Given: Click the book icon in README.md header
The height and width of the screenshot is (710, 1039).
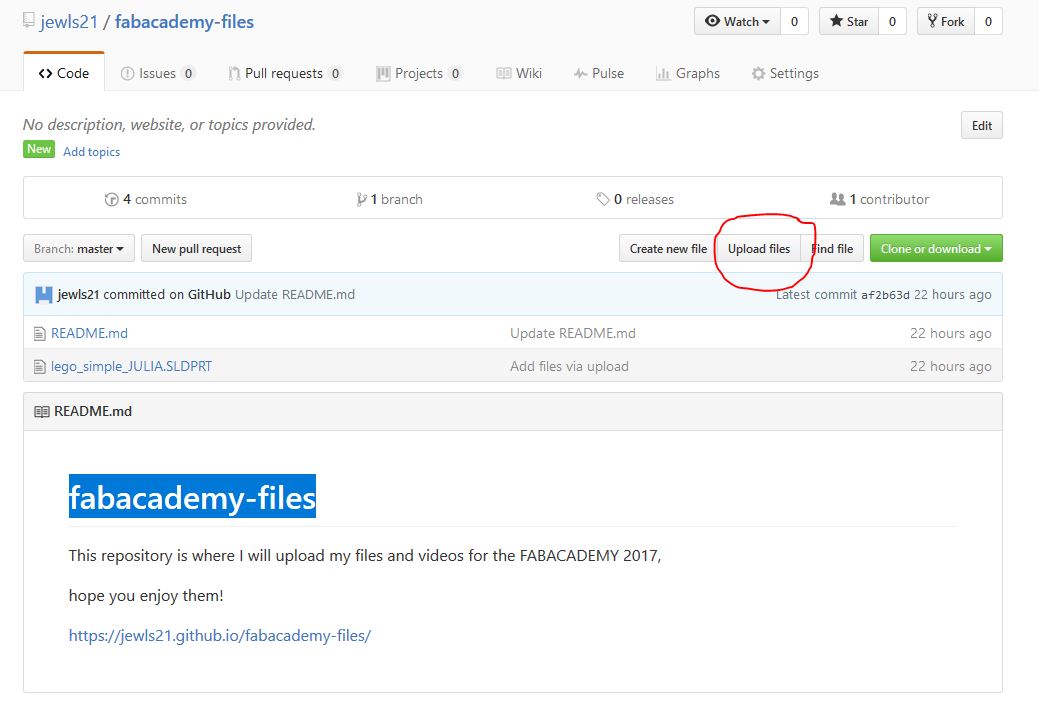Looking at the screenshot, I should [42, 412].
